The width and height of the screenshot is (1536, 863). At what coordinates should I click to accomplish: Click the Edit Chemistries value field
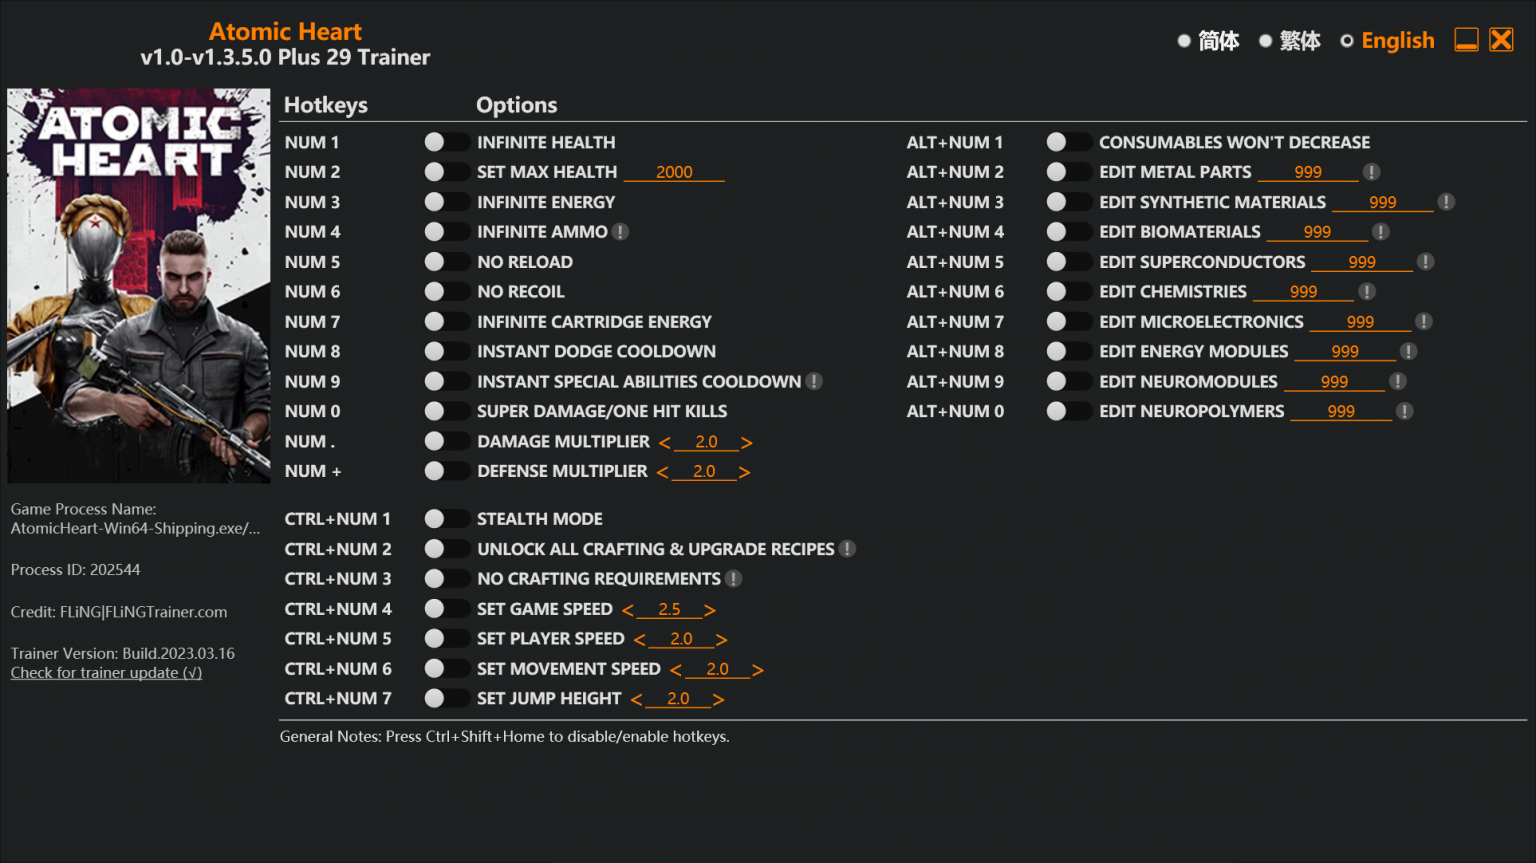click(x=1303, y=292)
